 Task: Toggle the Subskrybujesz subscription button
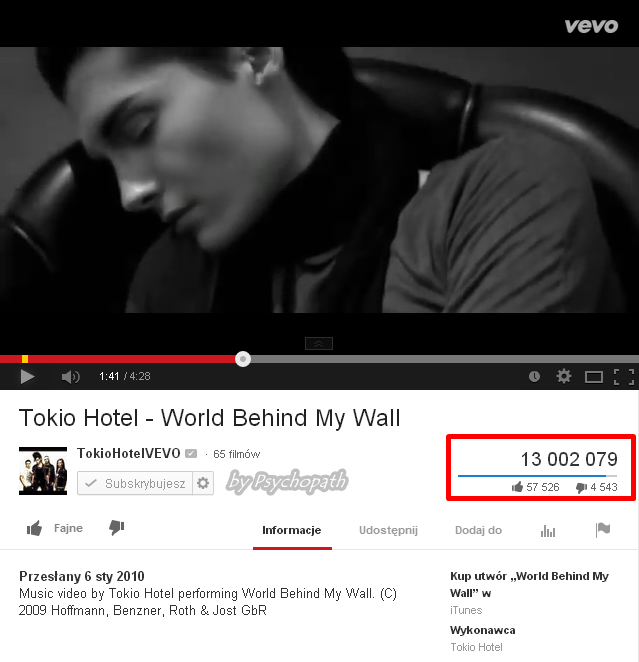tap(135, 483)
